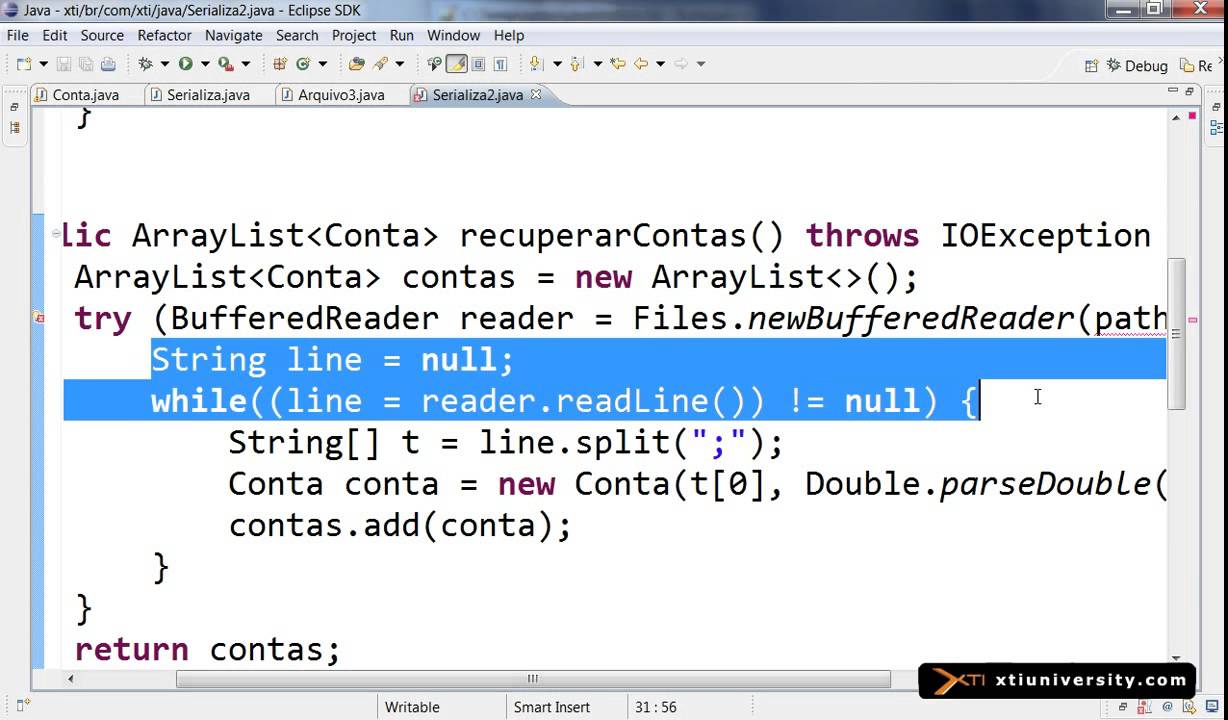Image resolution: width=1228 pixels, height=720 pixels.
Task: Expand the Back history dropdown arrow
Action: 660,64
